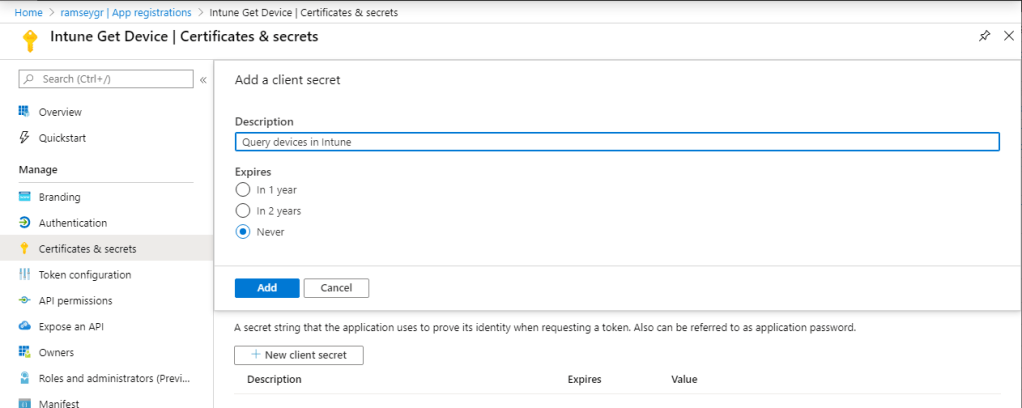Open Certificates & secrets menu item
Viewport: 1022px width, 408px height.
click(x=87, y=249)
